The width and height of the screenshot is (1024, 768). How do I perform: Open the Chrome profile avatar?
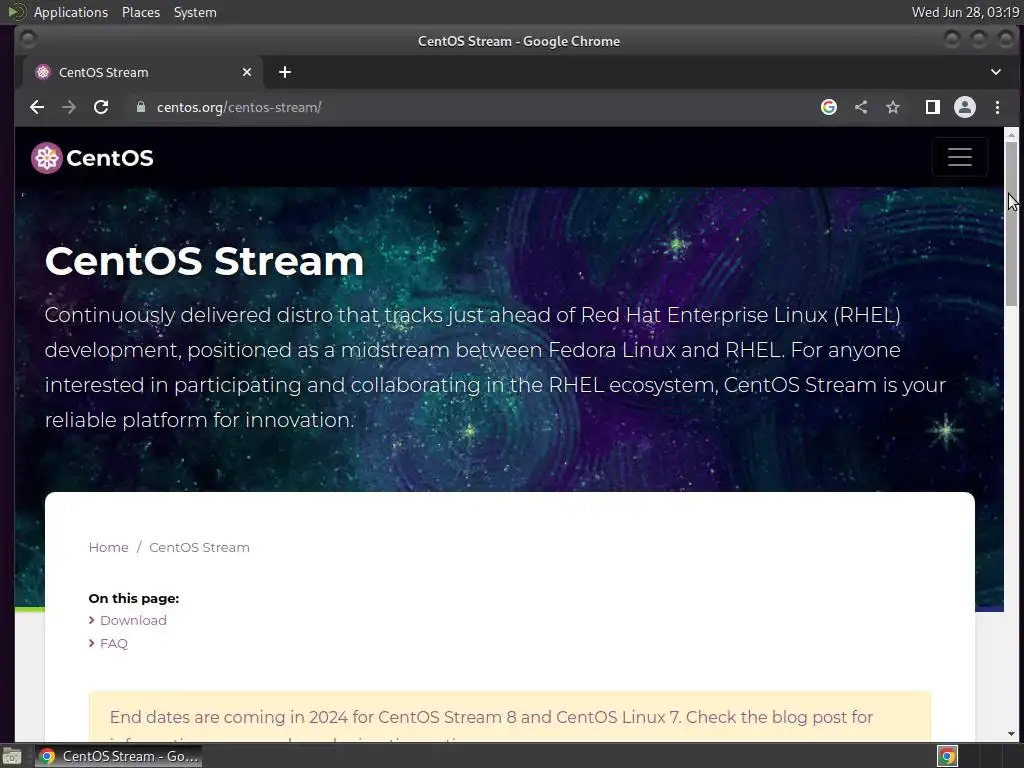[x=965, y=107]
